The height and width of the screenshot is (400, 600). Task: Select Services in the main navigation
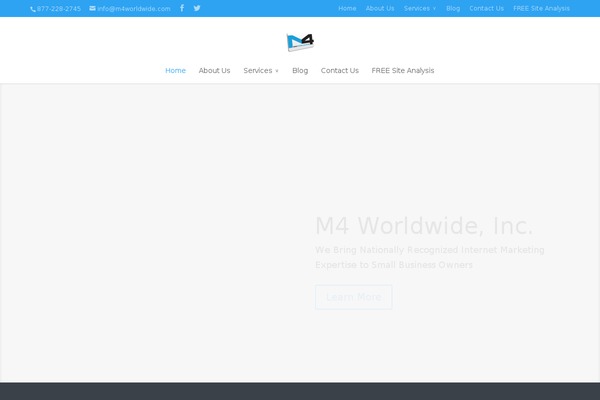[258, 70]
